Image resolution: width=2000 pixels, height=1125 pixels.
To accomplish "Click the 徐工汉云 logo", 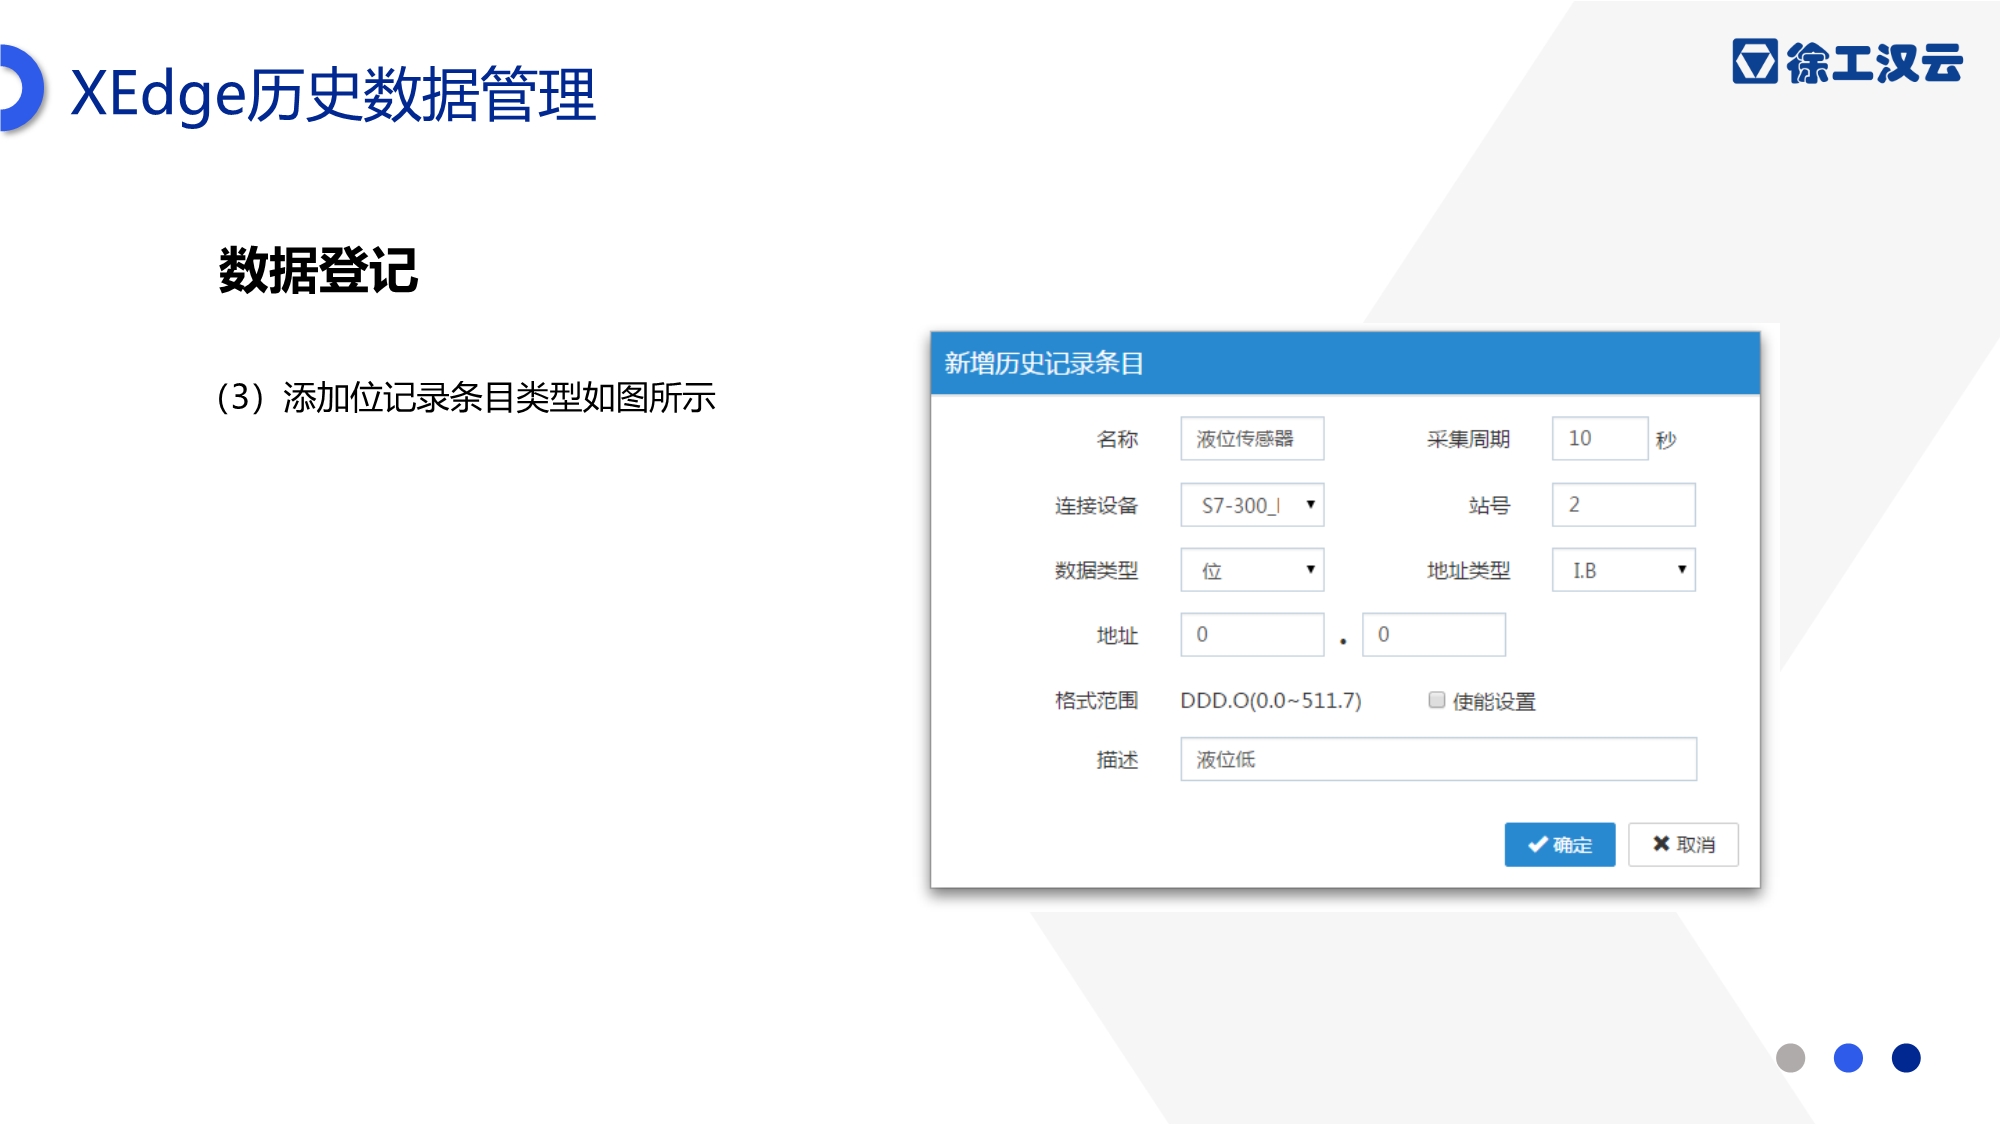I will (1847, 62).
